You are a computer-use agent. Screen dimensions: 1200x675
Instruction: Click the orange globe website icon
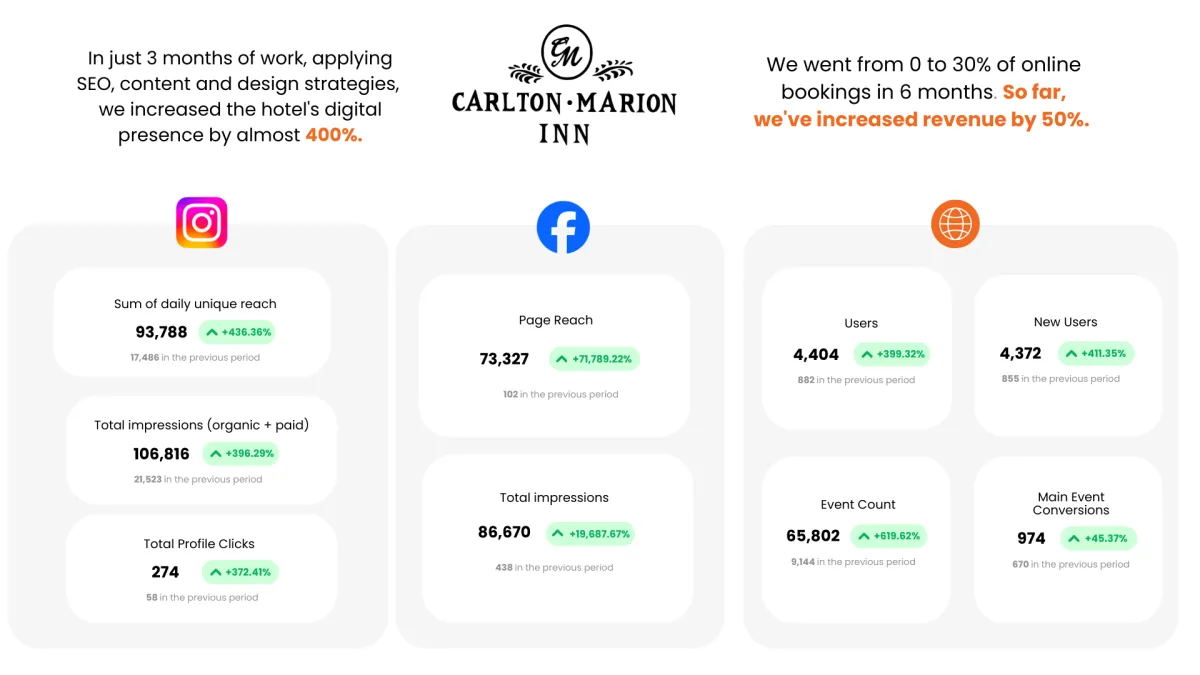(x=955, y=224)
